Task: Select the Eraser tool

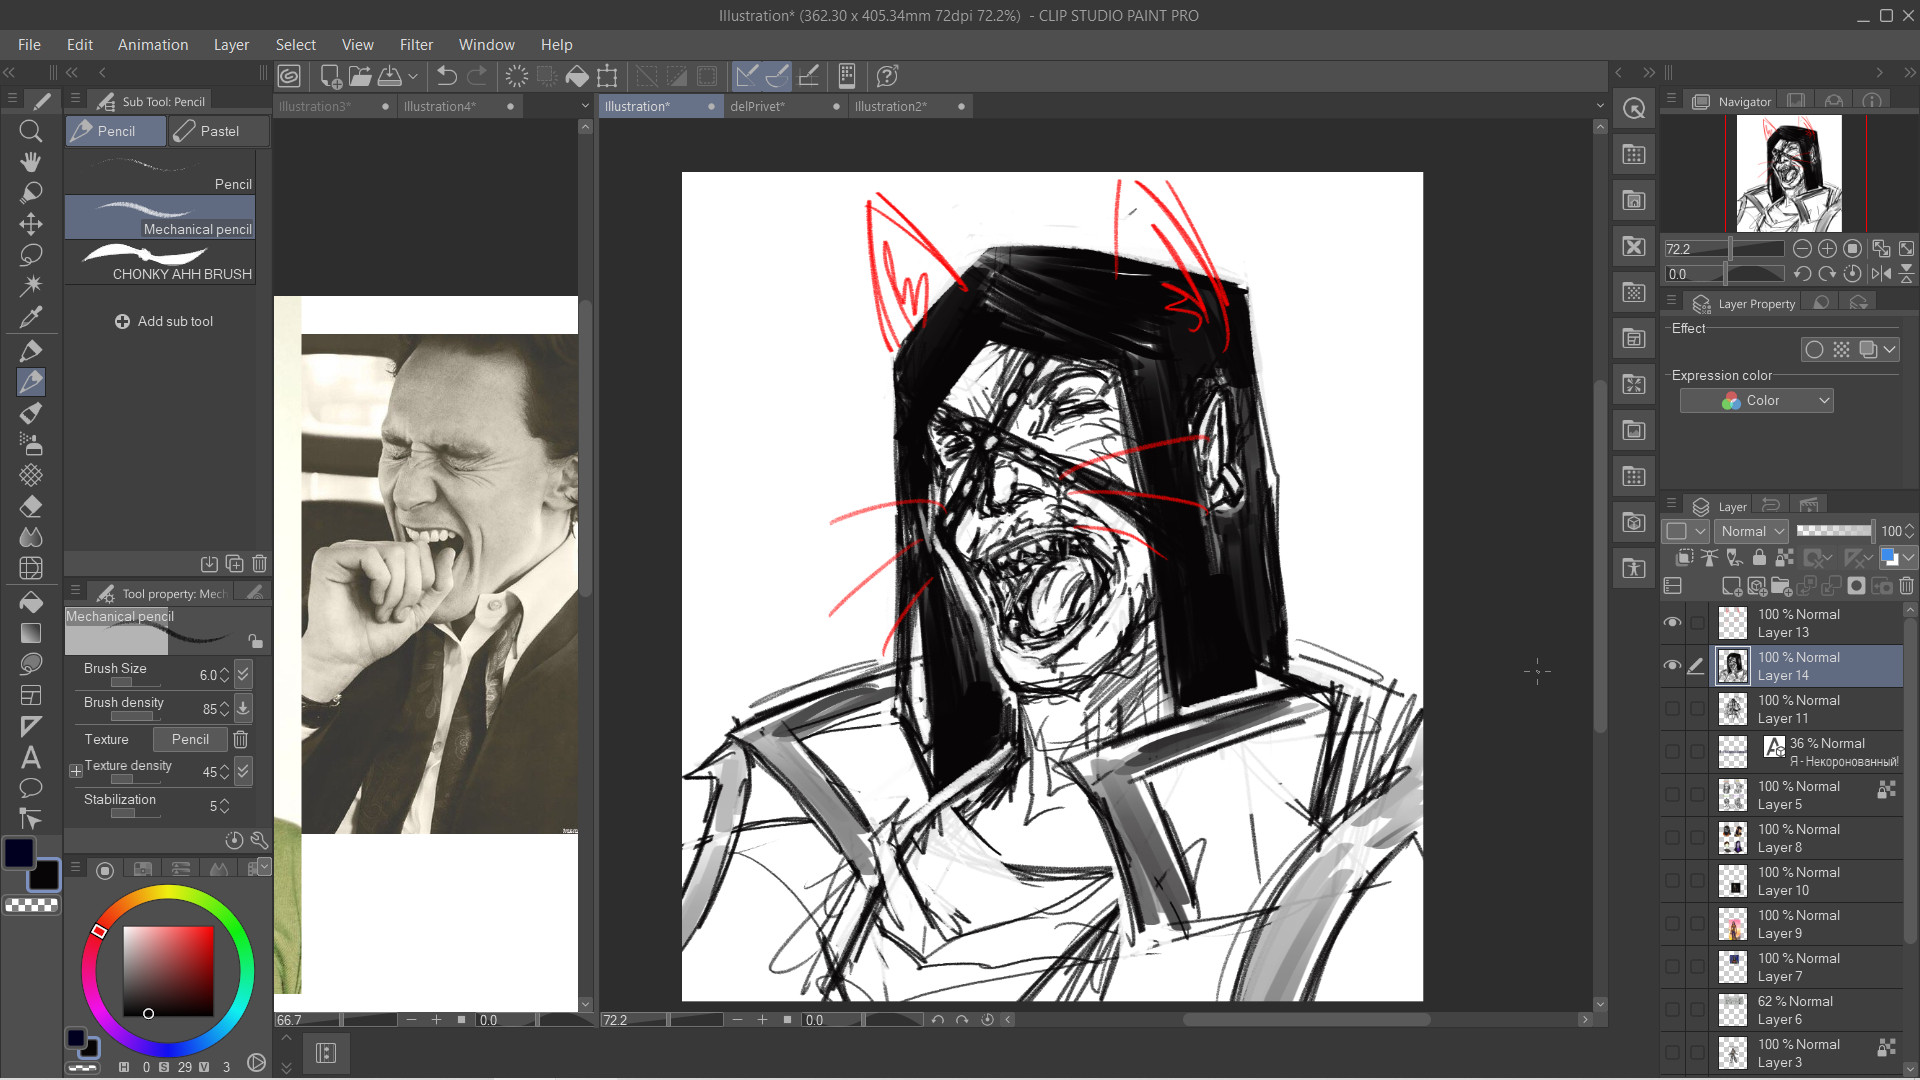Action: (x=31, y=506)
